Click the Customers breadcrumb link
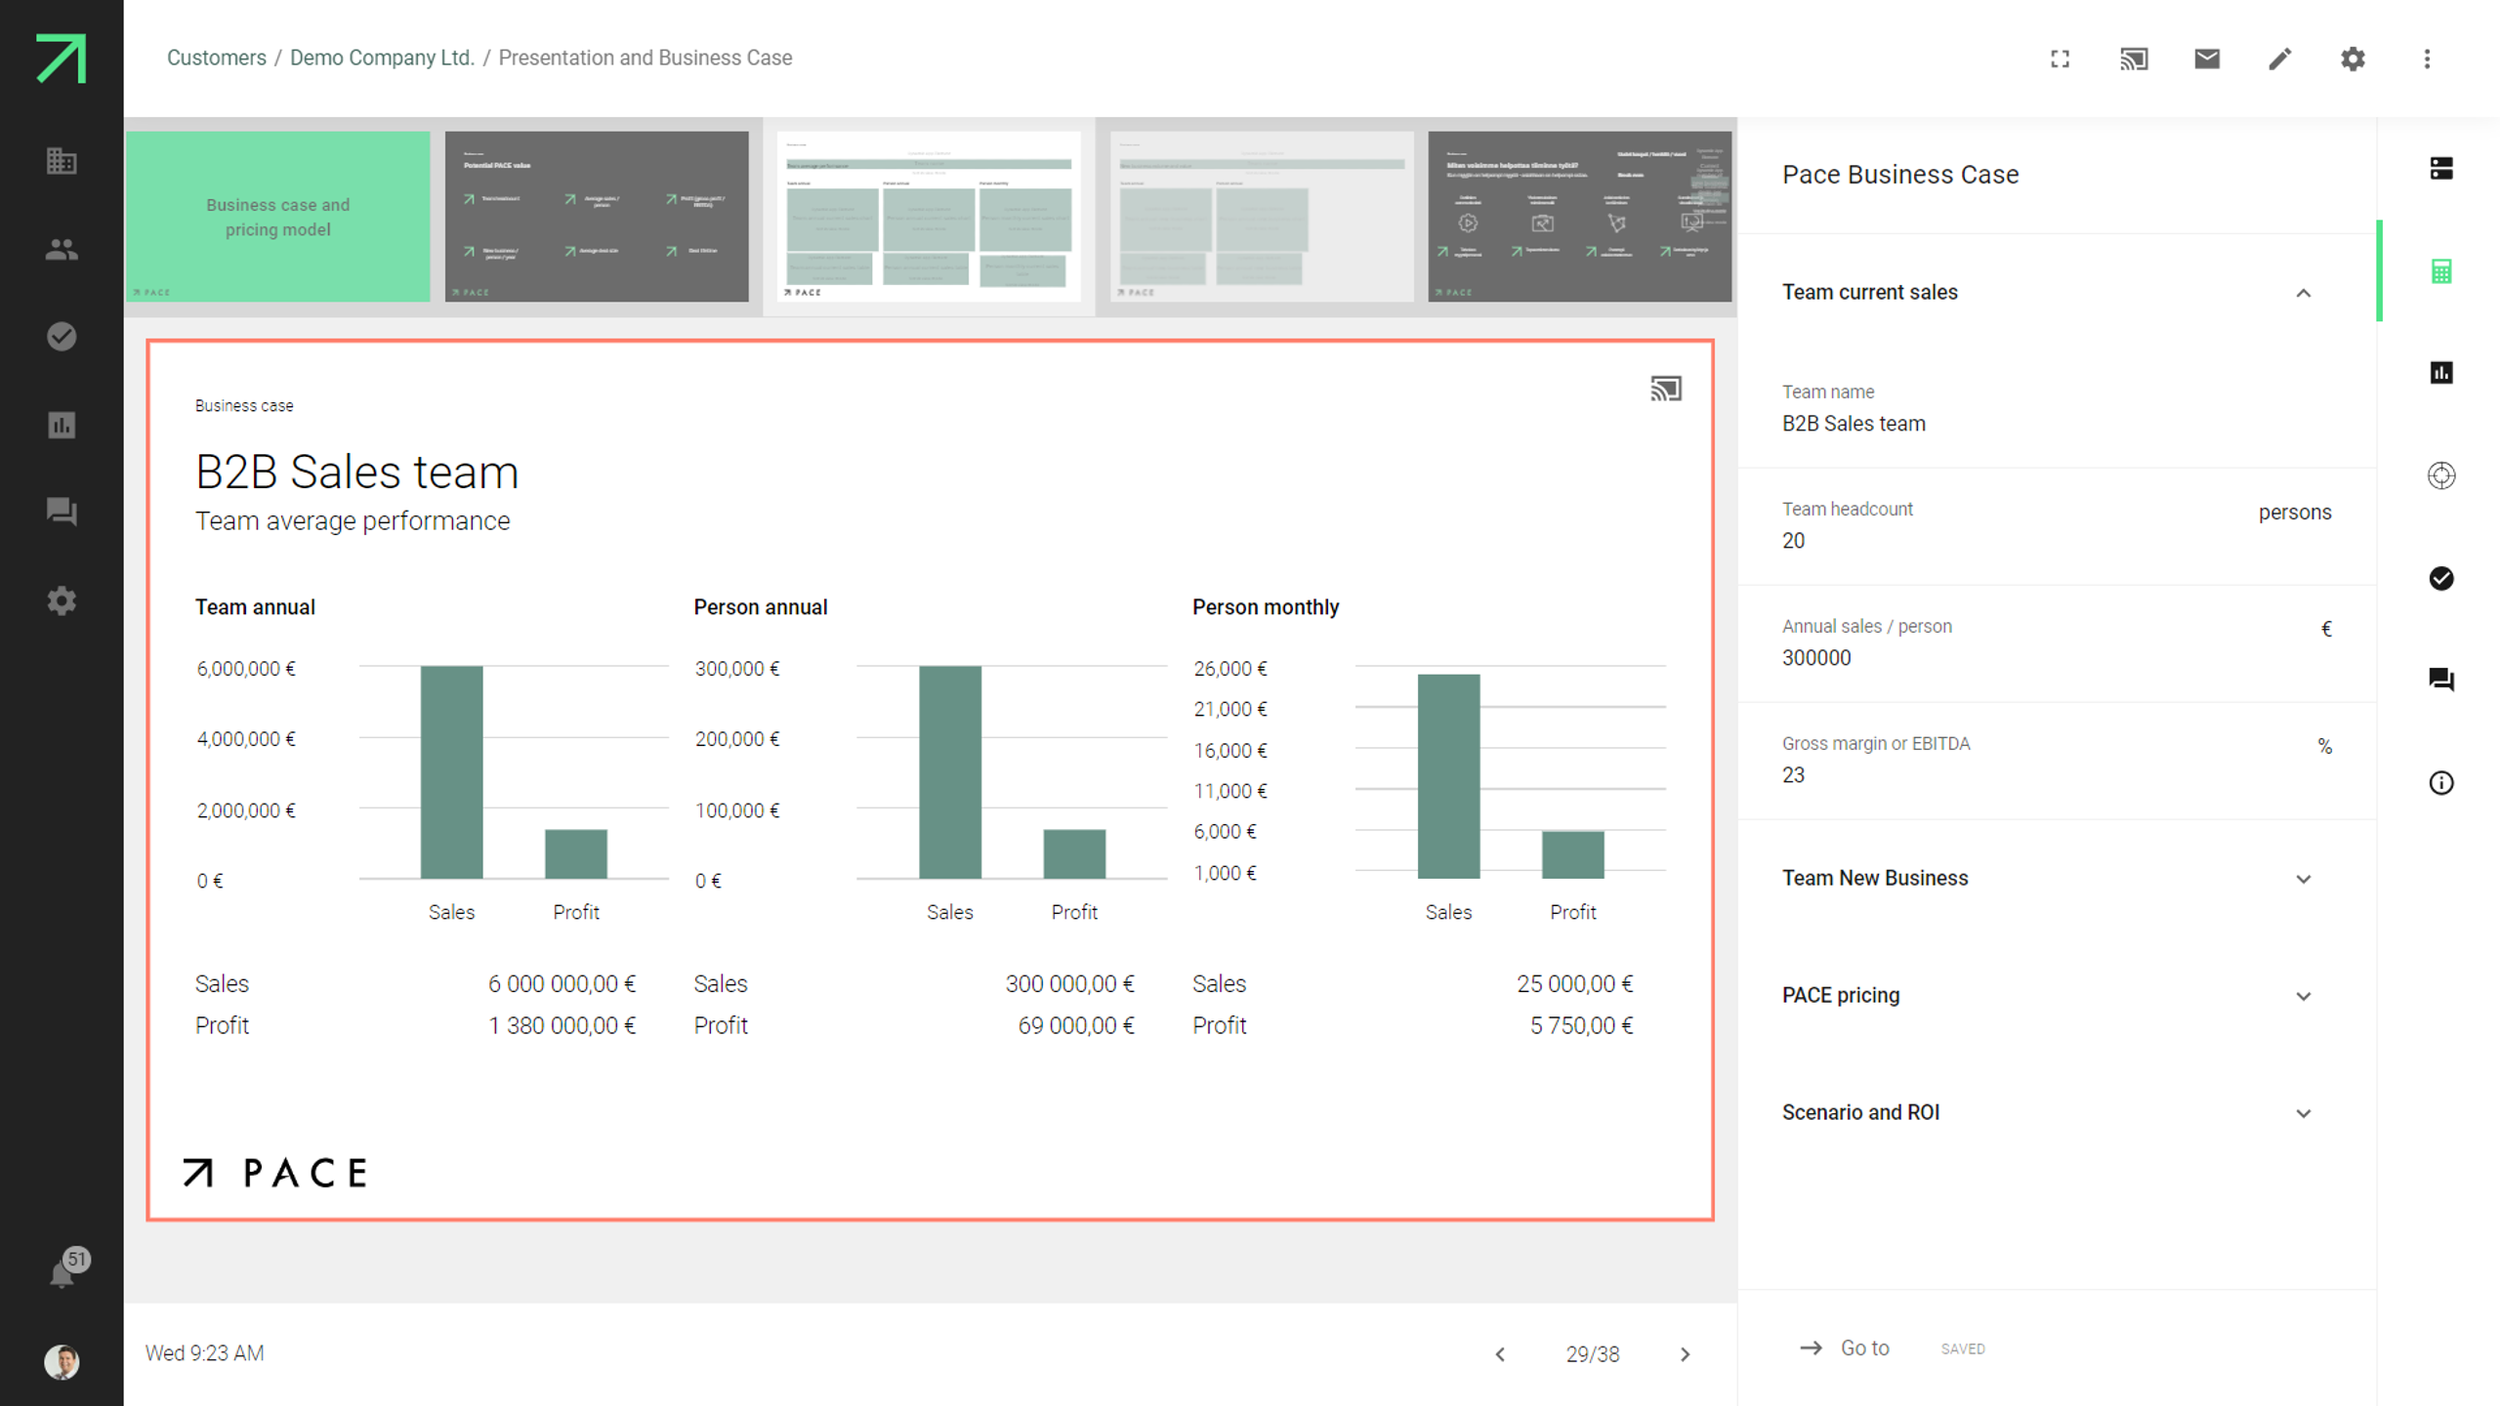Screen dimensions: 2500x1406 pos(216,58)
